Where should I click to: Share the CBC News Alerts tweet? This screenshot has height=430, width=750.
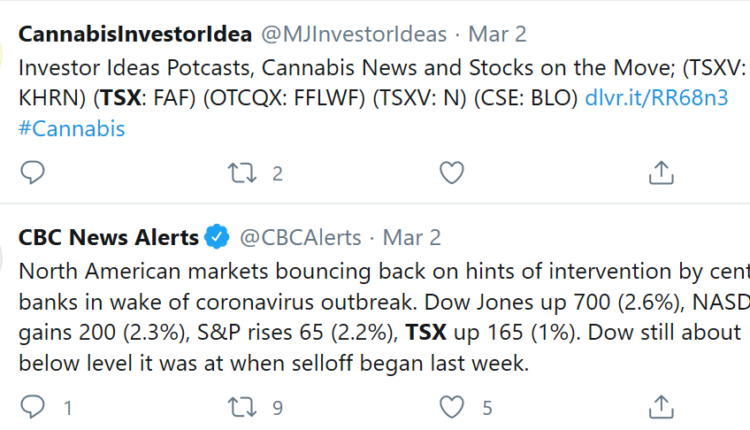pyautogui.click(x=660, y=406)
